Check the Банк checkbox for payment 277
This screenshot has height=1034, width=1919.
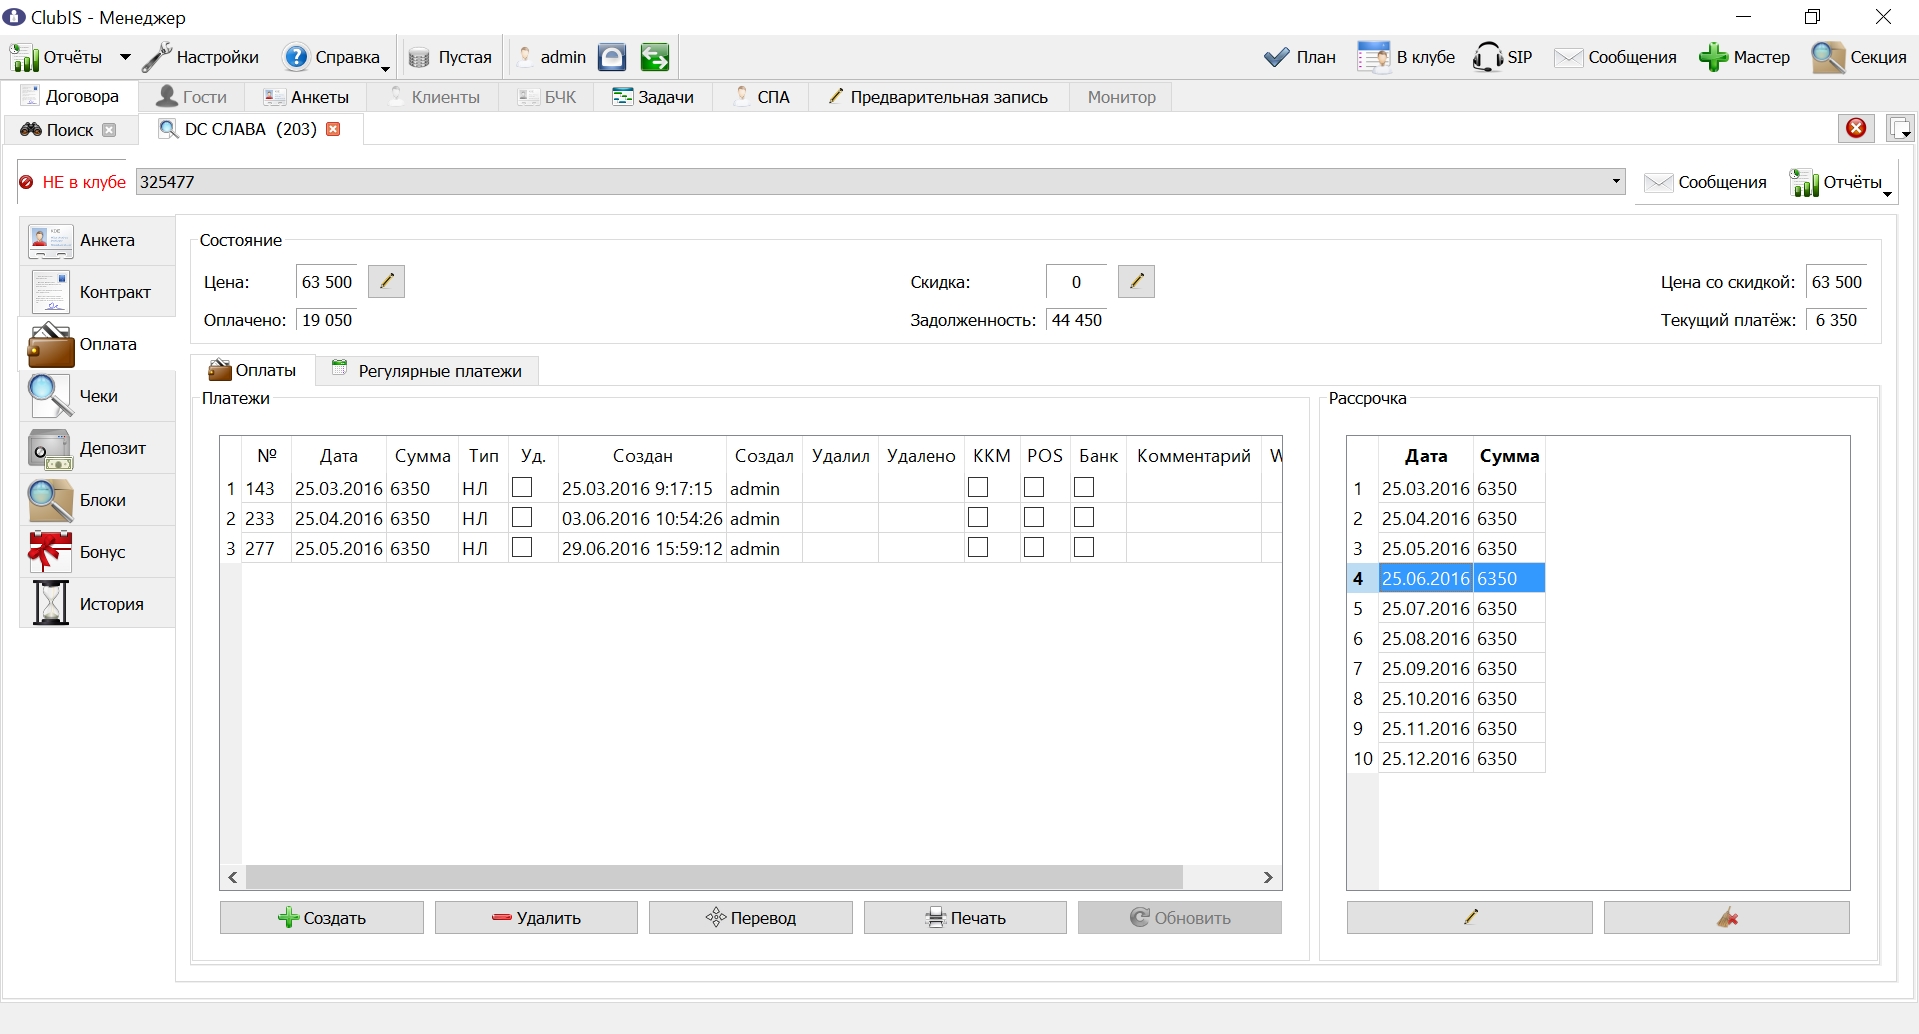point(1084,547)
